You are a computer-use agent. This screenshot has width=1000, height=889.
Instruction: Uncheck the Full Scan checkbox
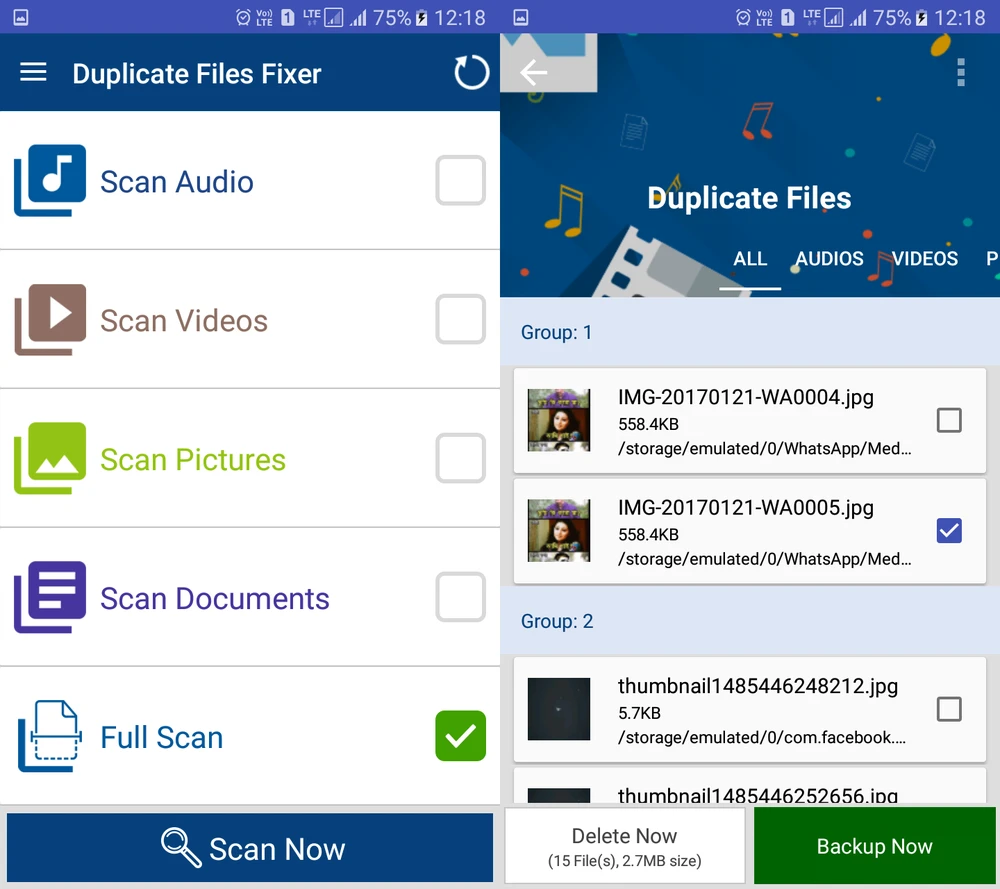460,736
